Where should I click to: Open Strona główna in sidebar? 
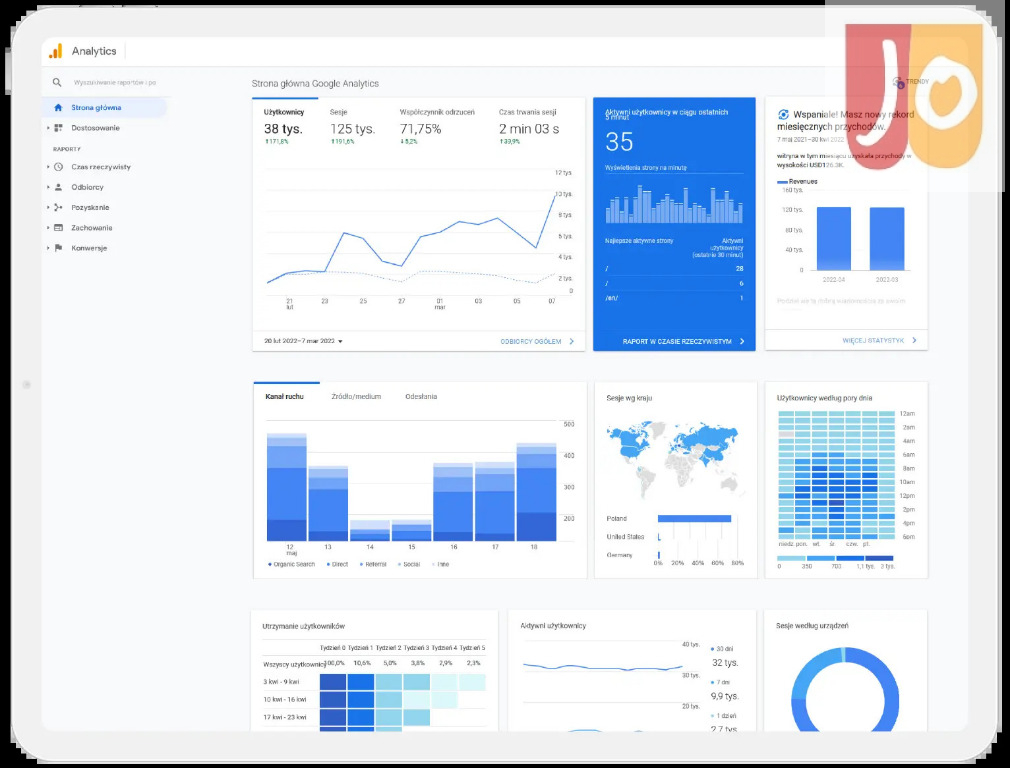tap(104, 108)
